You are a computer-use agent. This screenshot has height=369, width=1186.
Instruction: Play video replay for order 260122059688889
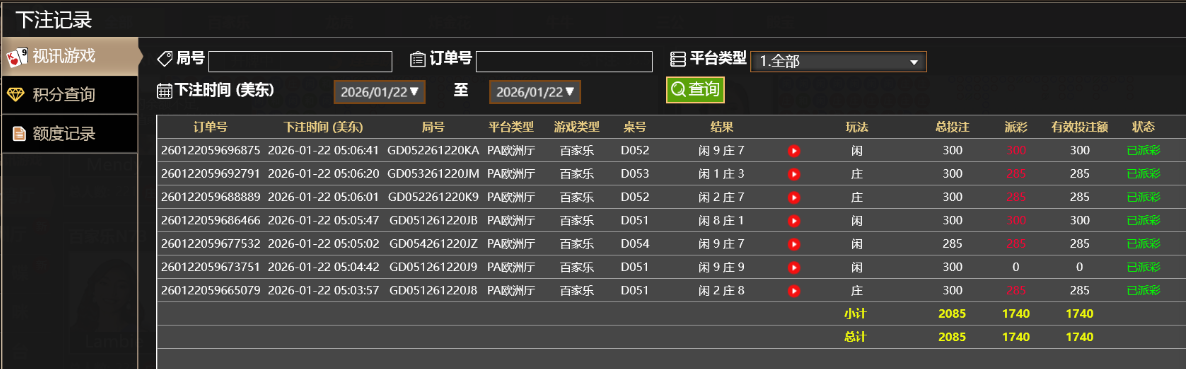tap(793, 197)
